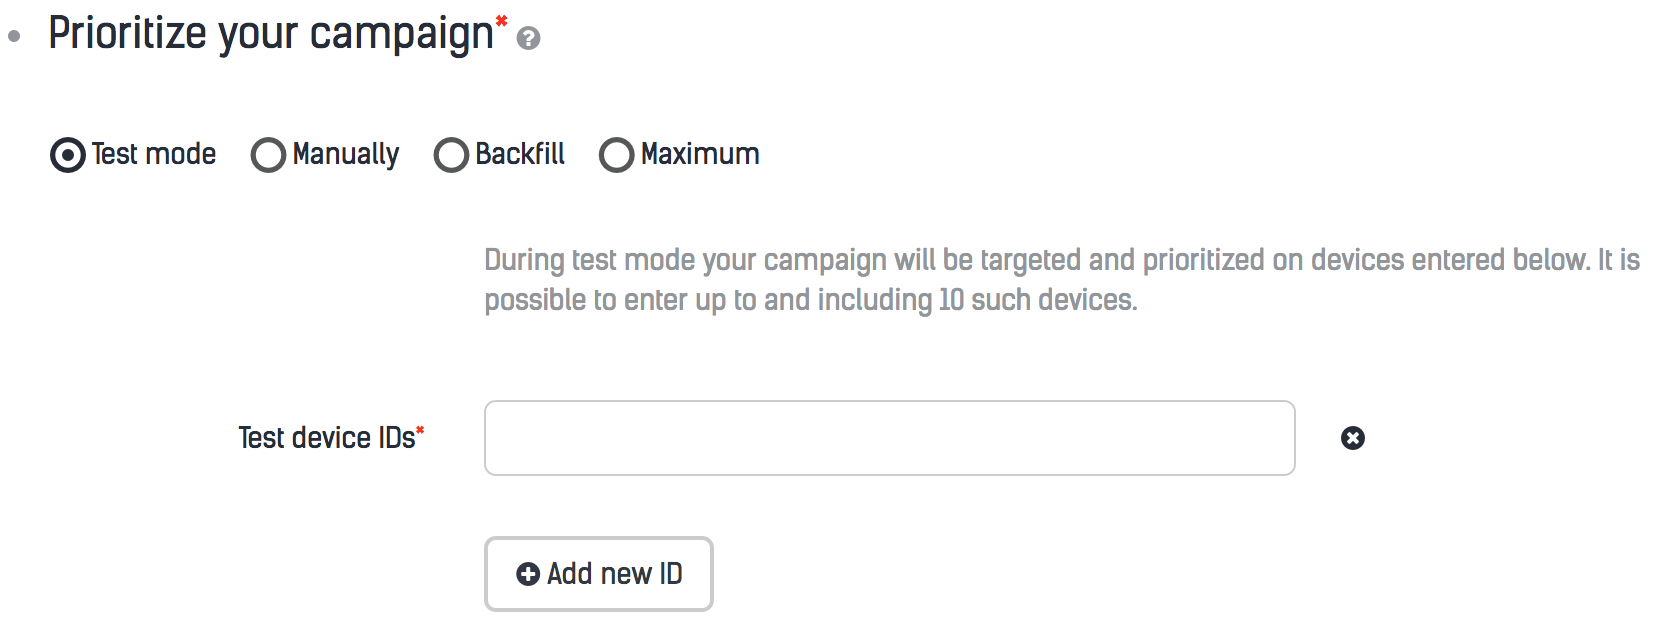Click the red asterisk after Test device IDs

420,430
